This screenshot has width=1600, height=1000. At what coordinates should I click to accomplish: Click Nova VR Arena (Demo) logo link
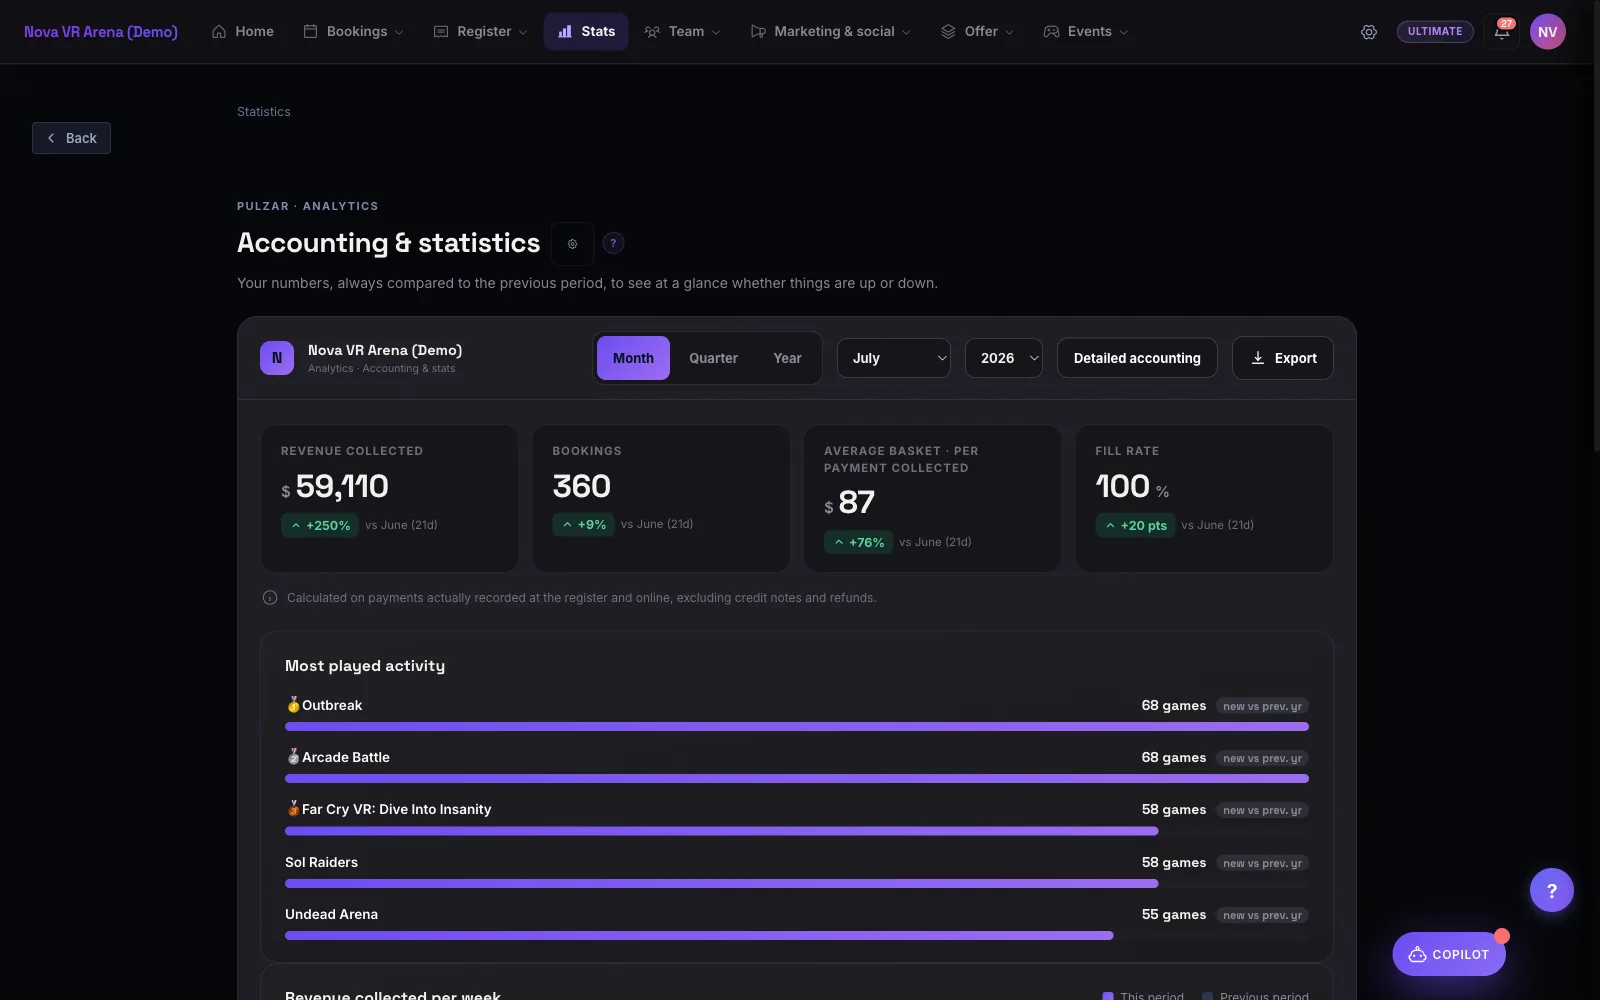point(101,32)
